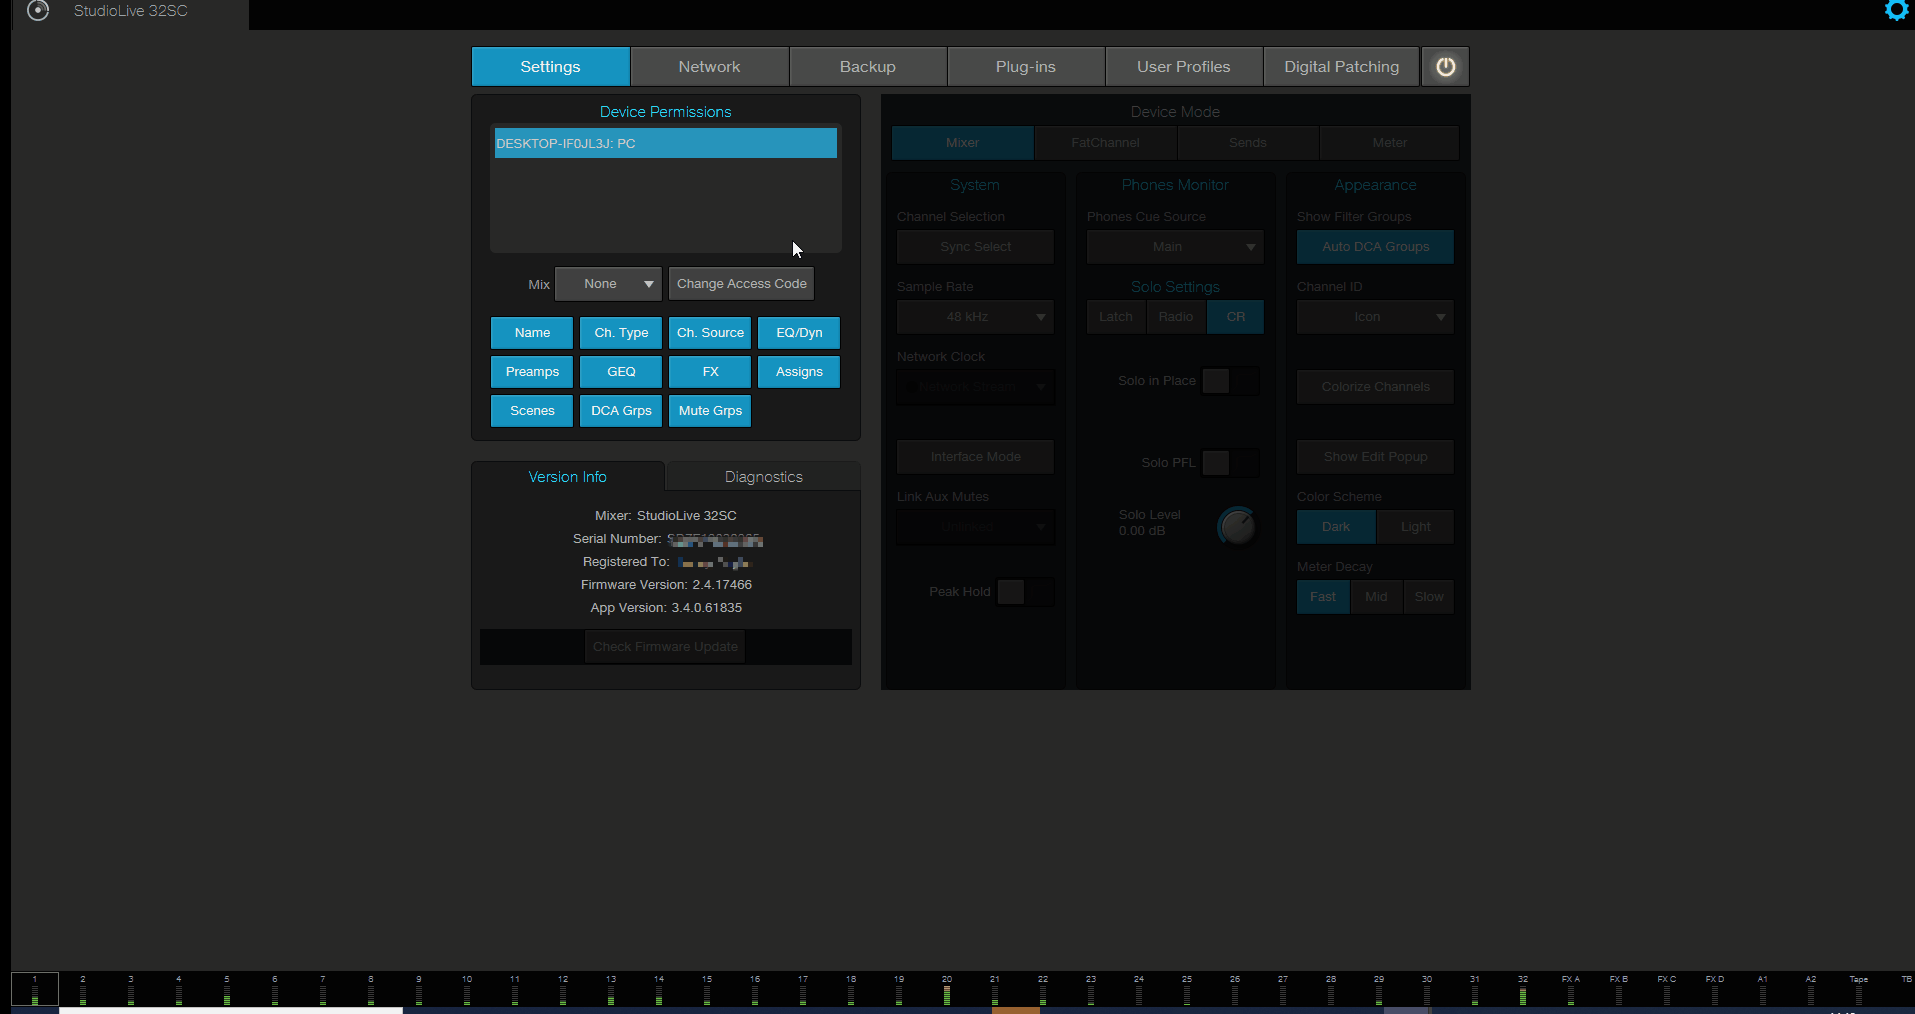1915x1014 pixels.
Task: Click the StudioLive circular logo icon
Action: click(38, 11)
